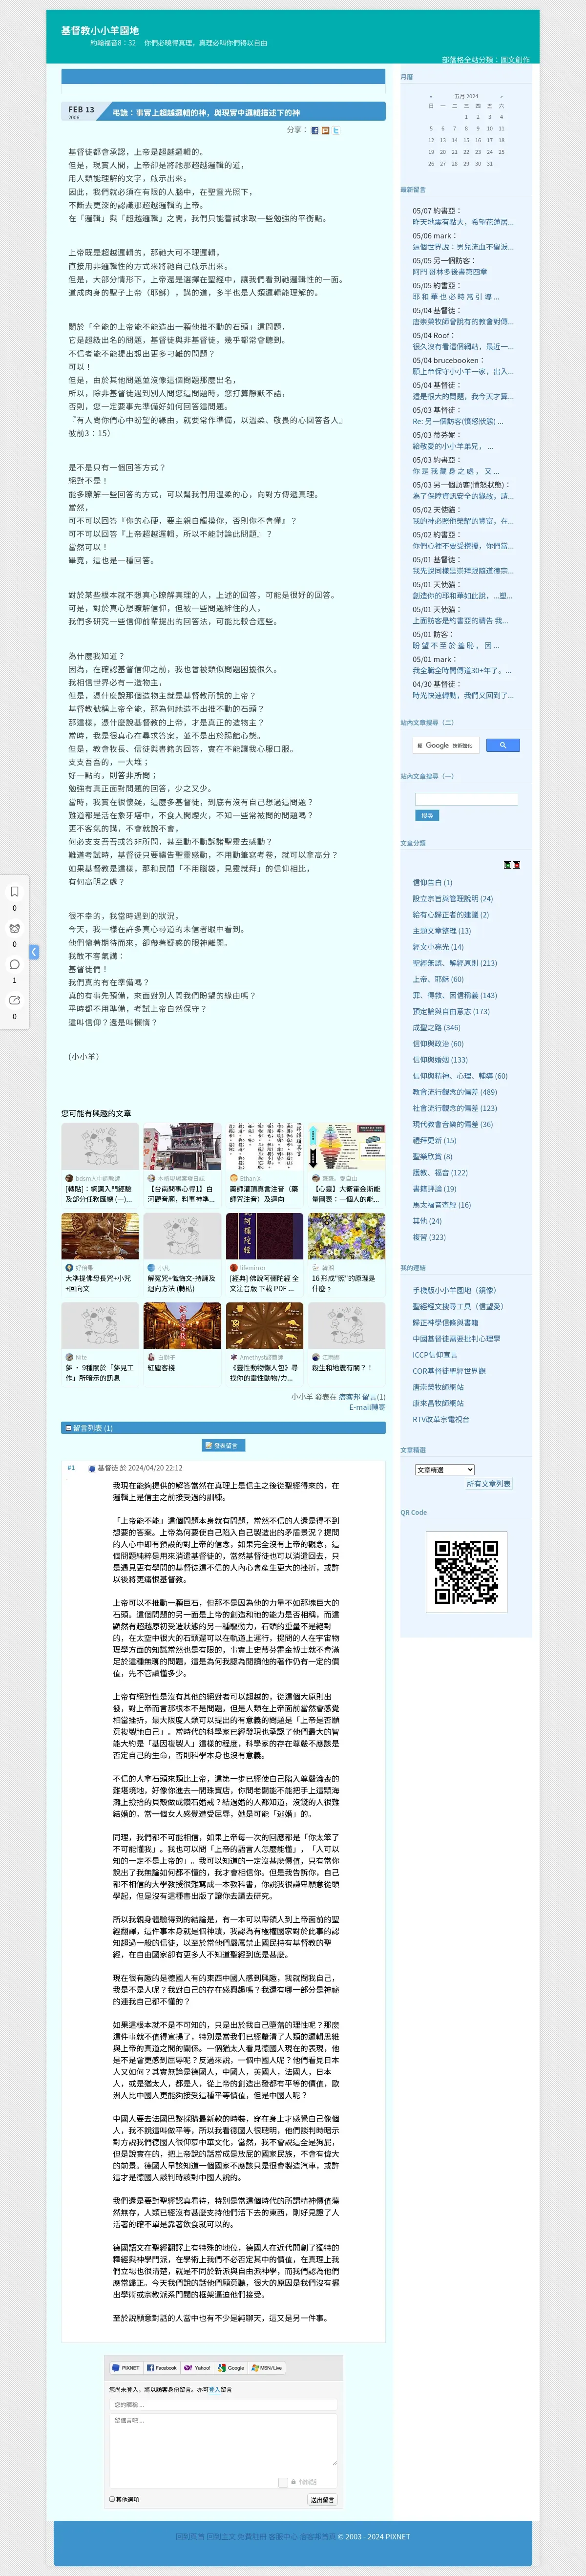Log in with Google button
Image resolution: width=586 pixels, height=2576 pixels.
click(232, 2367)
